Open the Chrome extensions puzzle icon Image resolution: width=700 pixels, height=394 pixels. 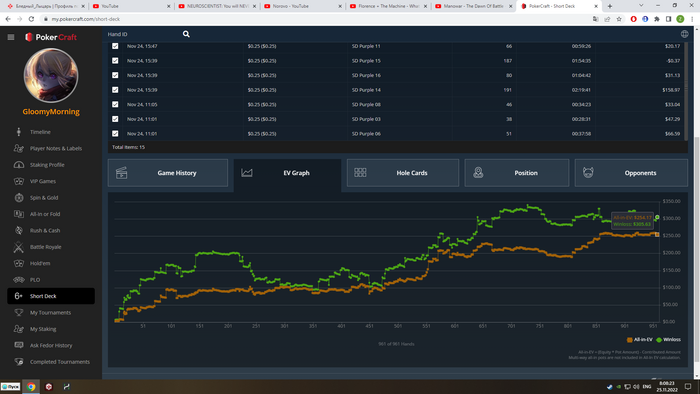coord(657,19)
